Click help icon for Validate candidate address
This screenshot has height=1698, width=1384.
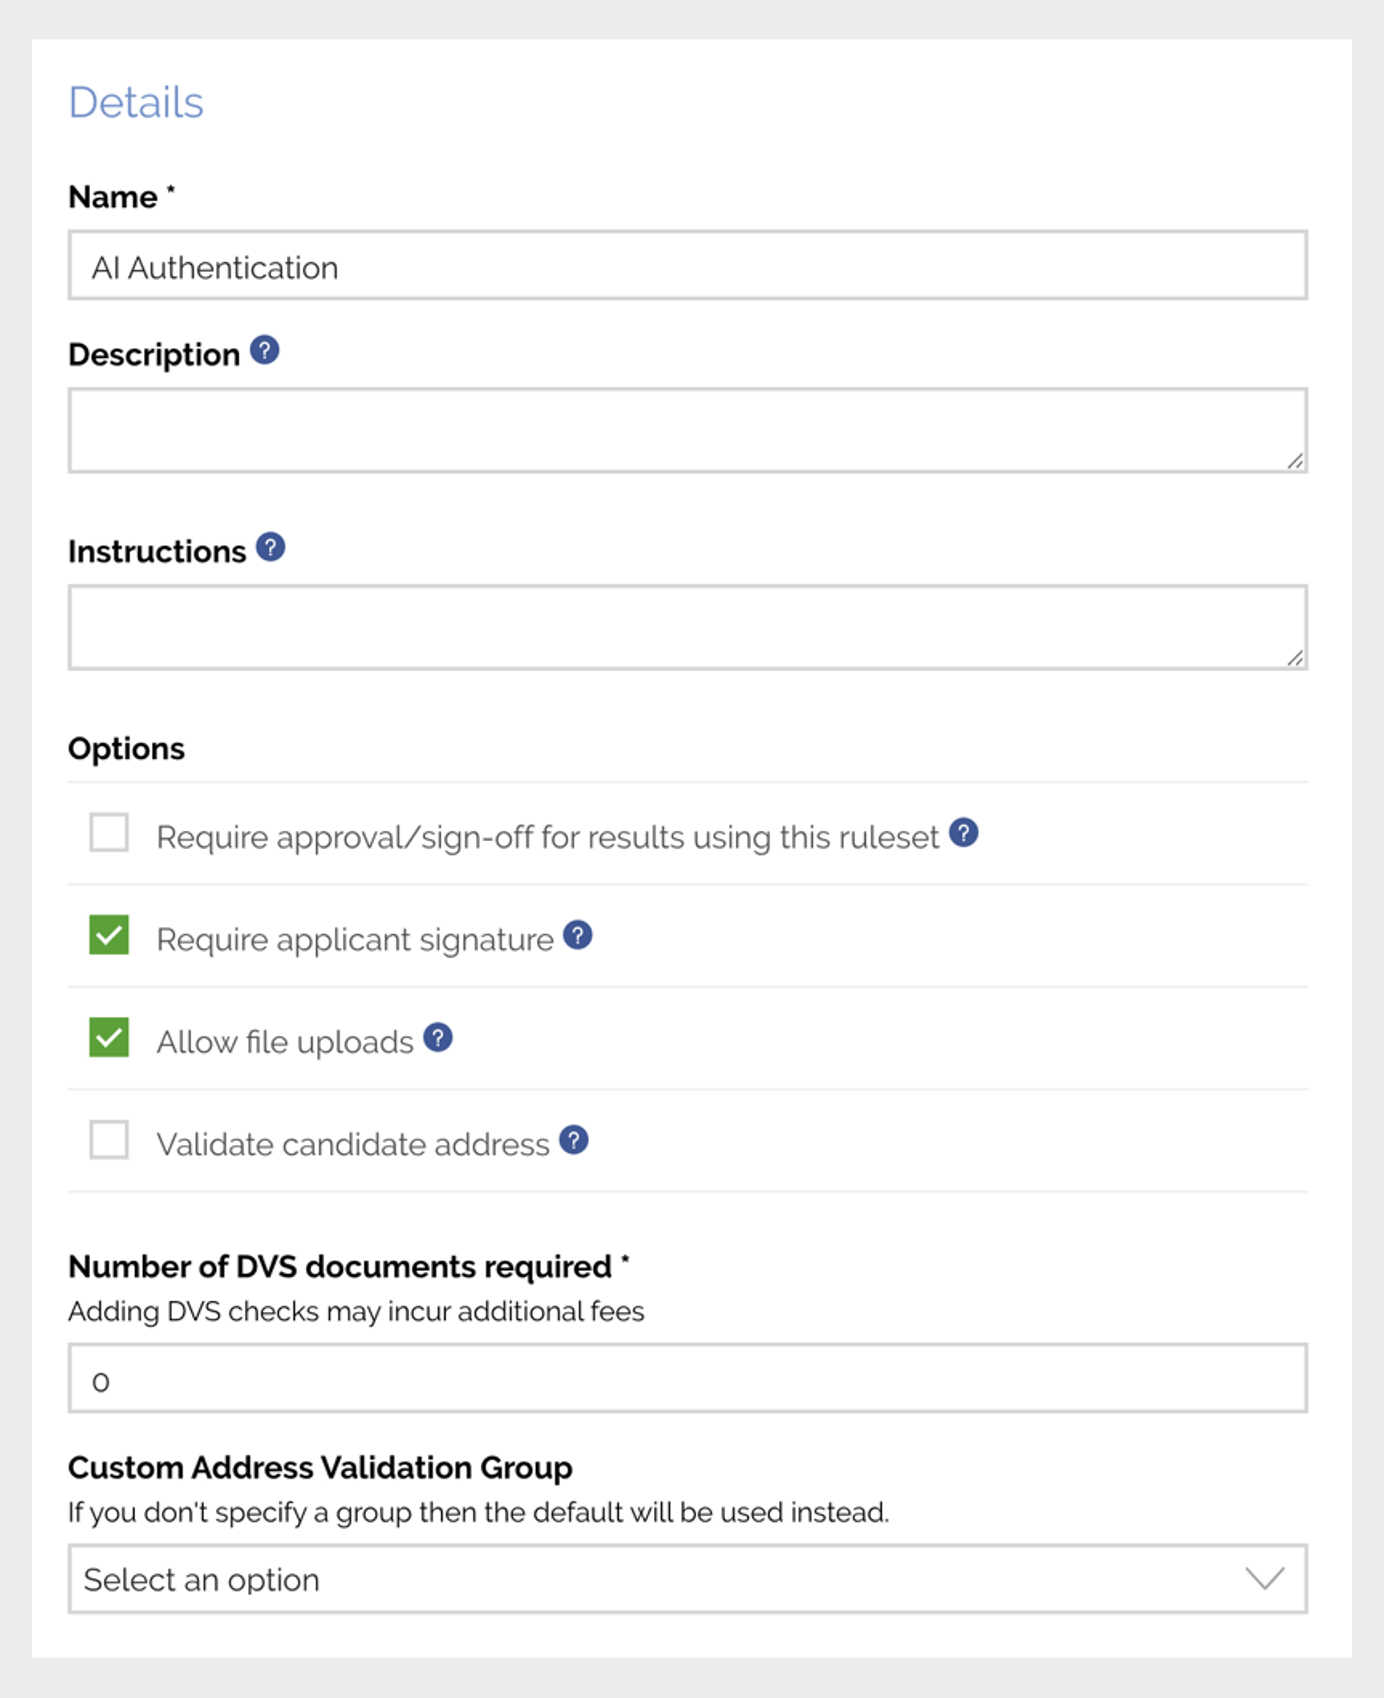[x=573, y=1140]
